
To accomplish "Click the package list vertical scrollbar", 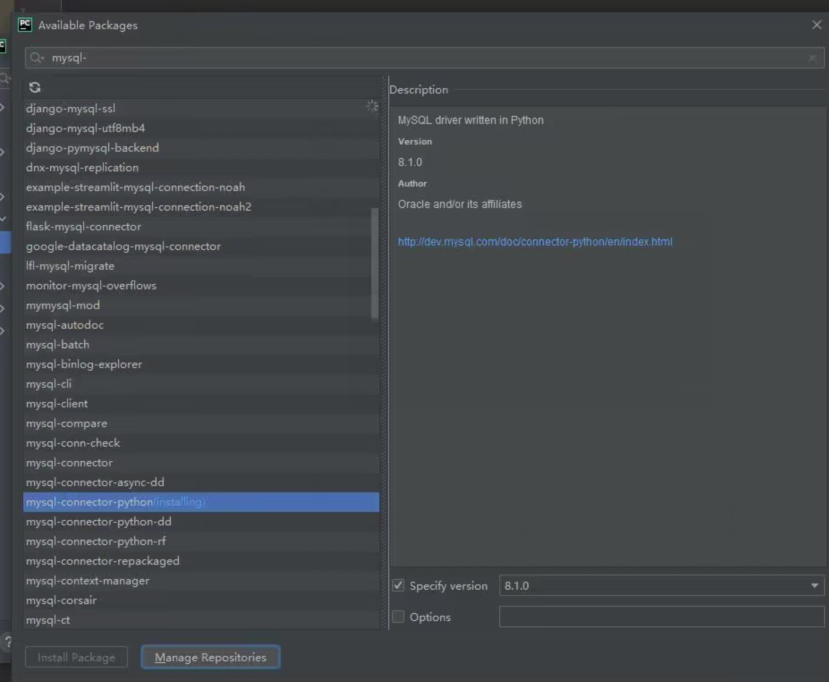I will (x=375, y=262).
